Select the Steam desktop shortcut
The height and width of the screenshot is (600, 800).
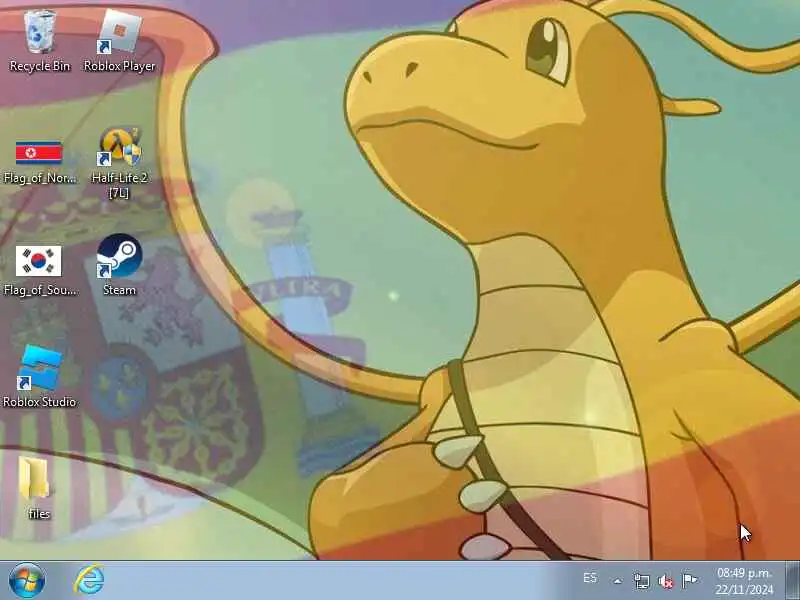(x=119, y=265)
